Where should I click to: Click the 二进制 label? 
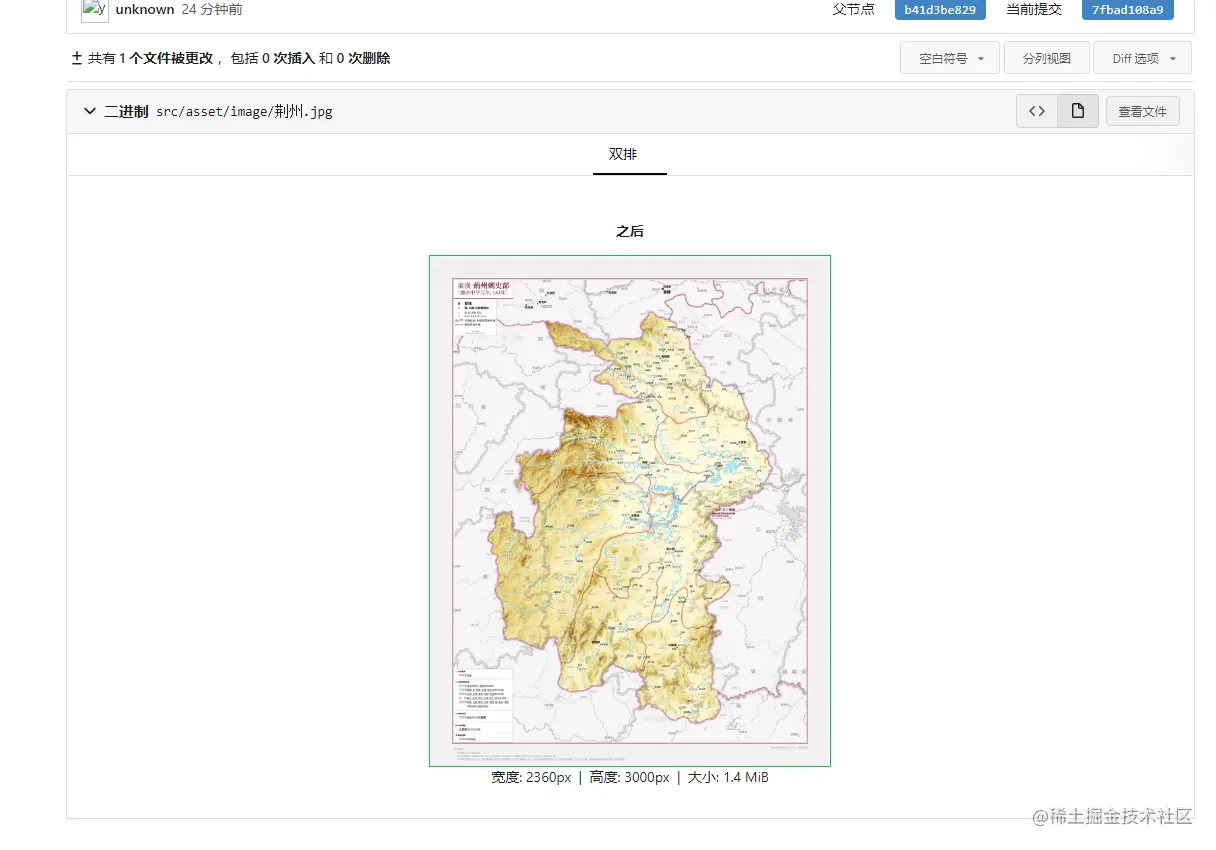pyautogui.click(x=126, y=111)
